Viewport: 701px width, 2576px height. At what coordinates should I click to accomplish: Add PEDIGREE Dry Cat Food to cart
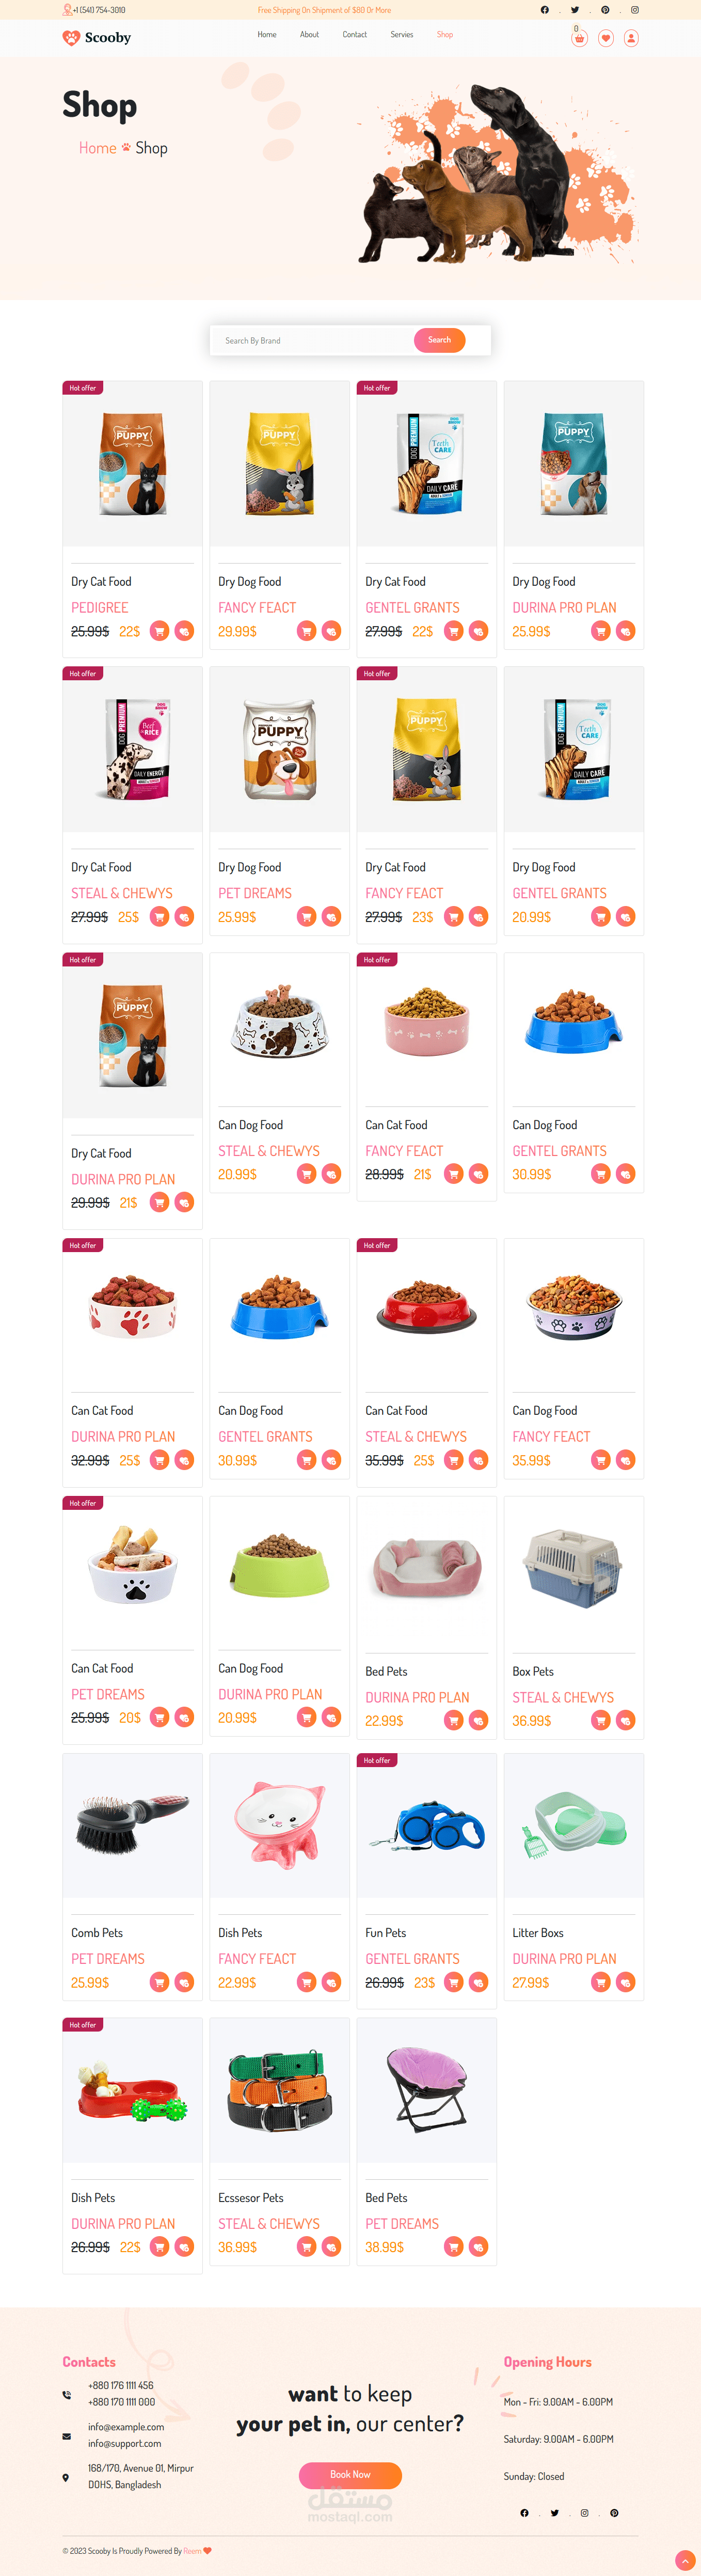159,631
